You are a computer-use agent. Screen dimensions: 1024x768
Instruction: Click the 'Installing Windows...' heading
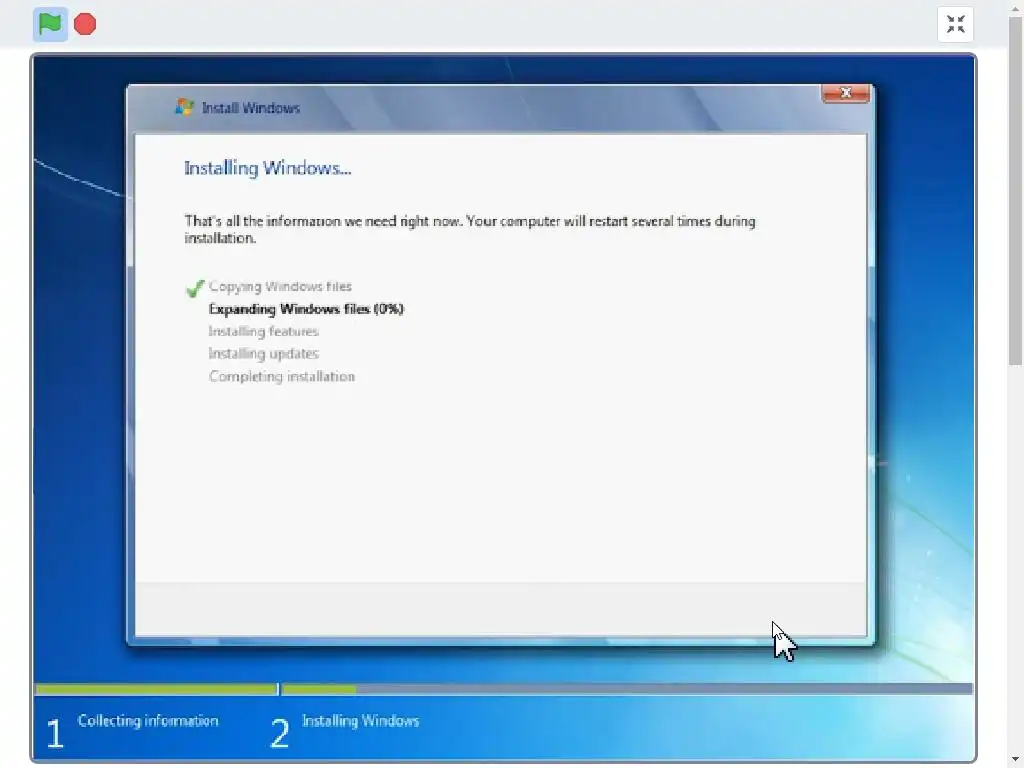268,168
